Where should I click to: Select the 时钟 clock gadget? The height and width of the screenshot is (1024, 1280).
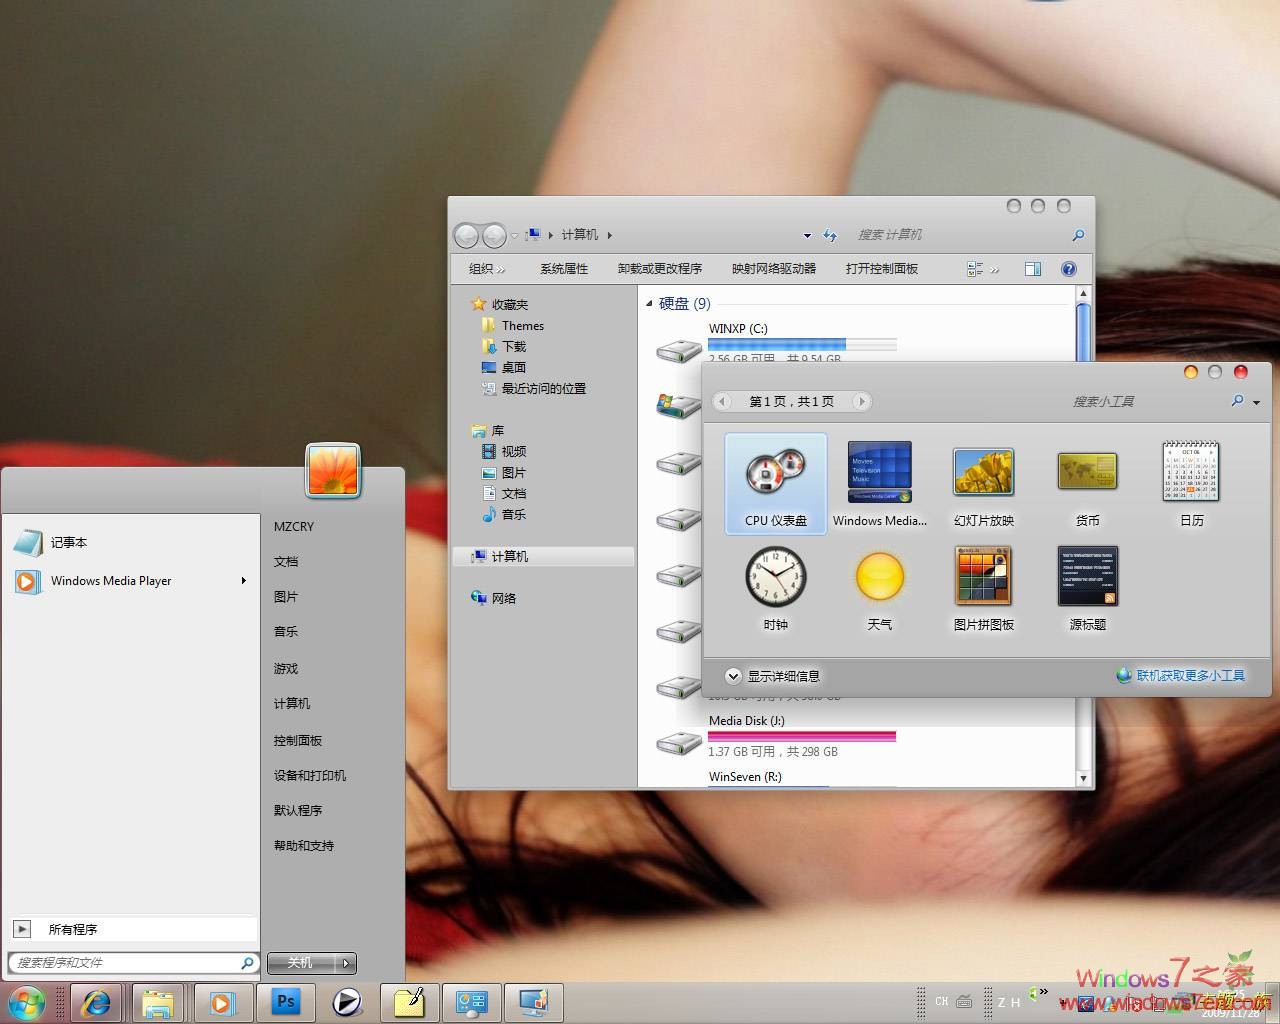coord(775,587)
